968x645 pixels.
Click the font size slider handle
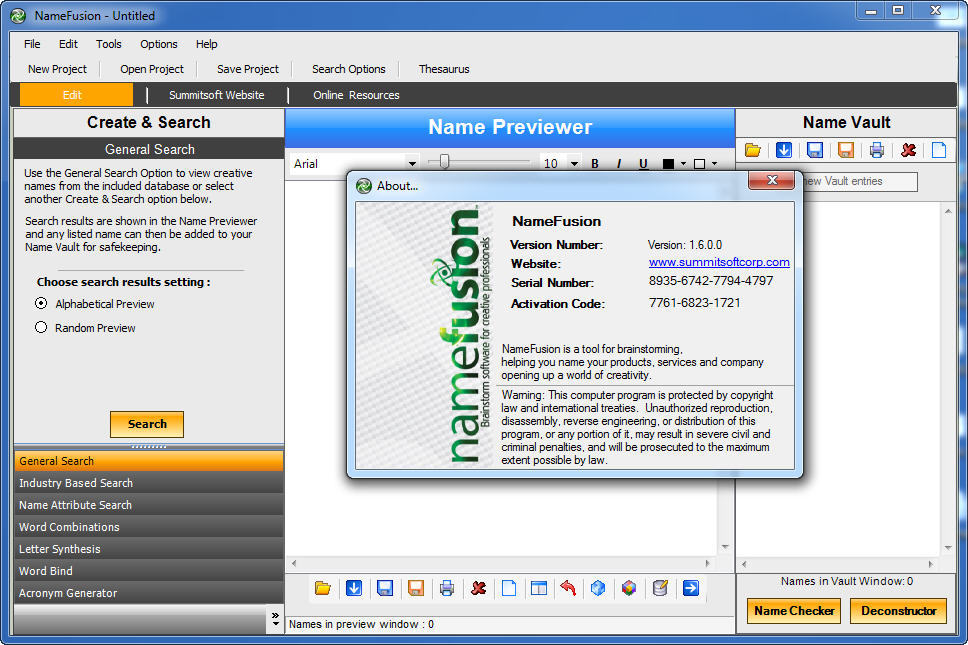click(x=444, y=162)
